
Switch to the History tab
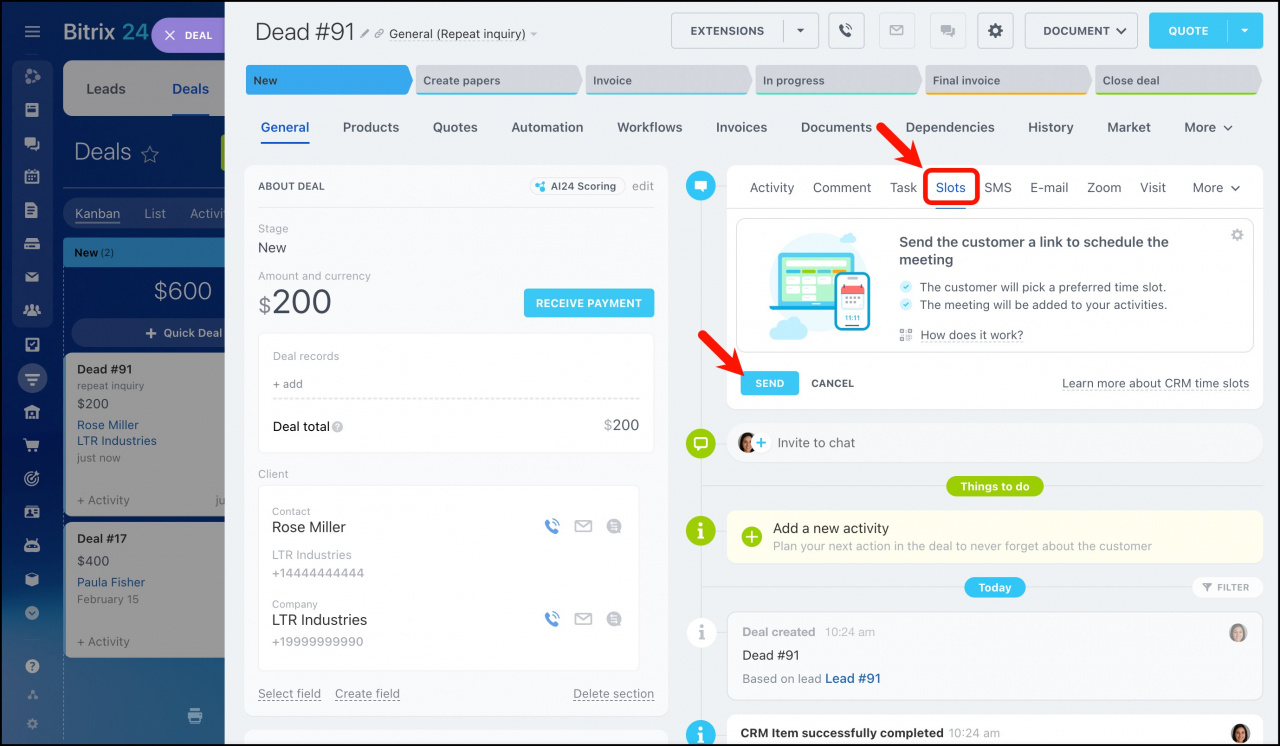pos(1051,127)
